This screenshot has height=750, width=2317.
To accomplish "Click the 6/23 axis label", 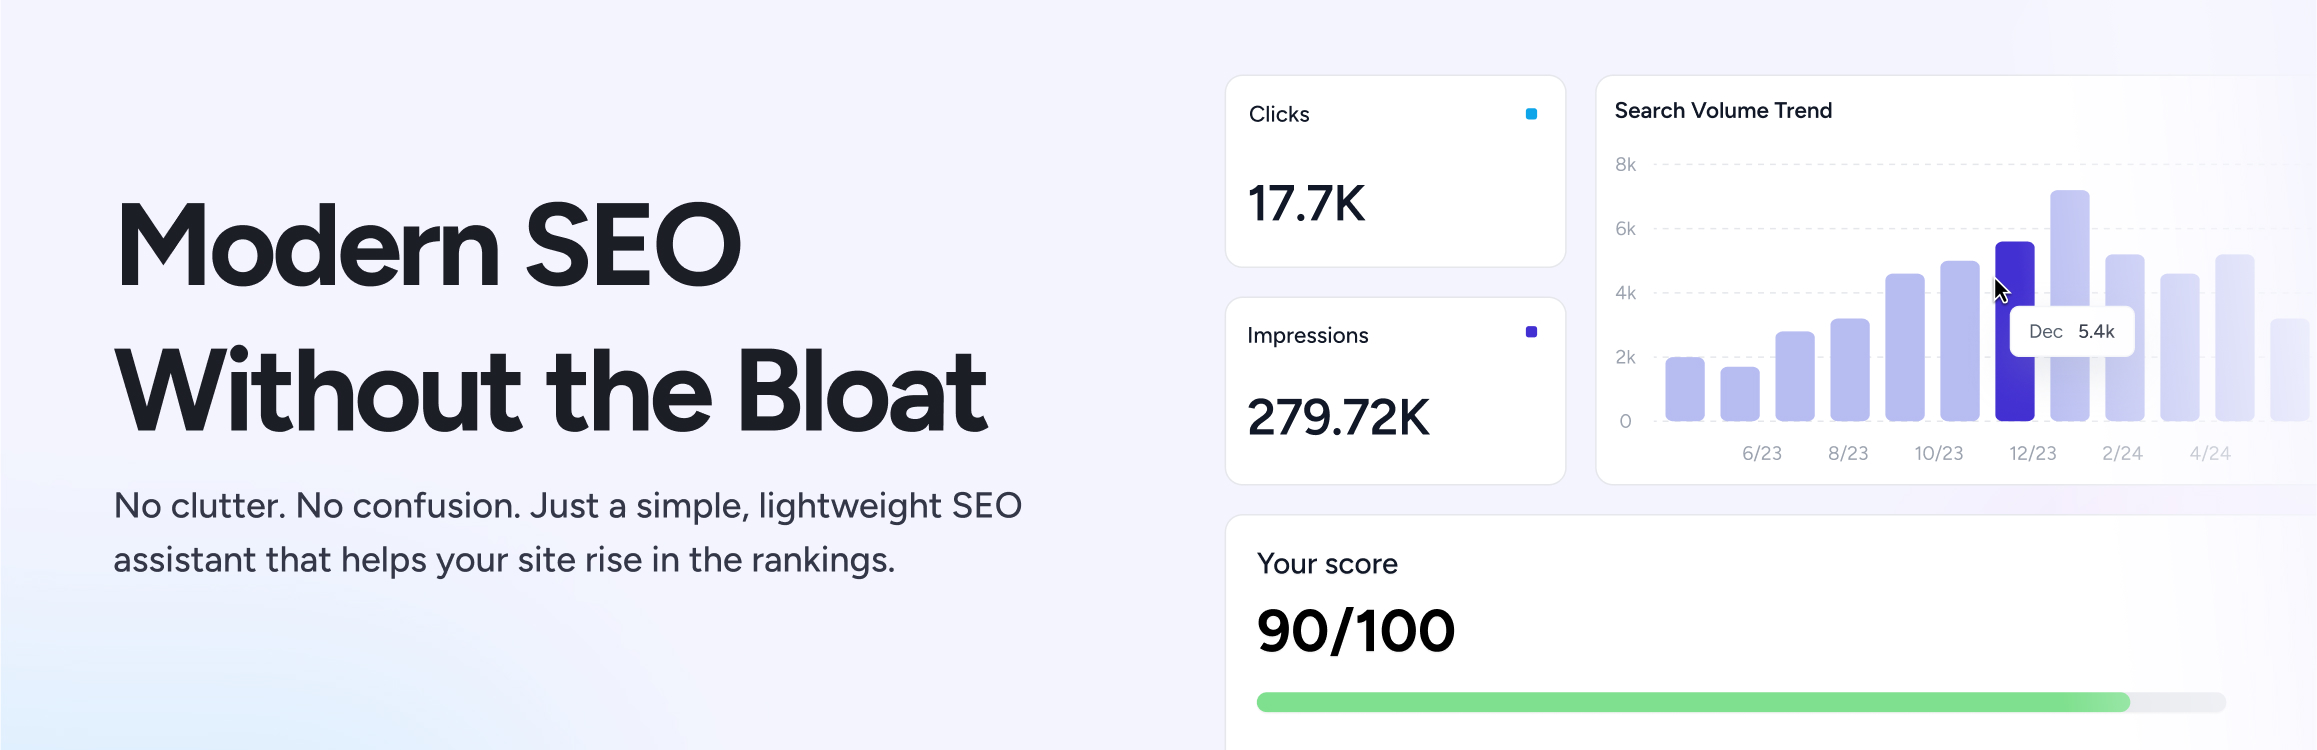I will click(1763, 452).
